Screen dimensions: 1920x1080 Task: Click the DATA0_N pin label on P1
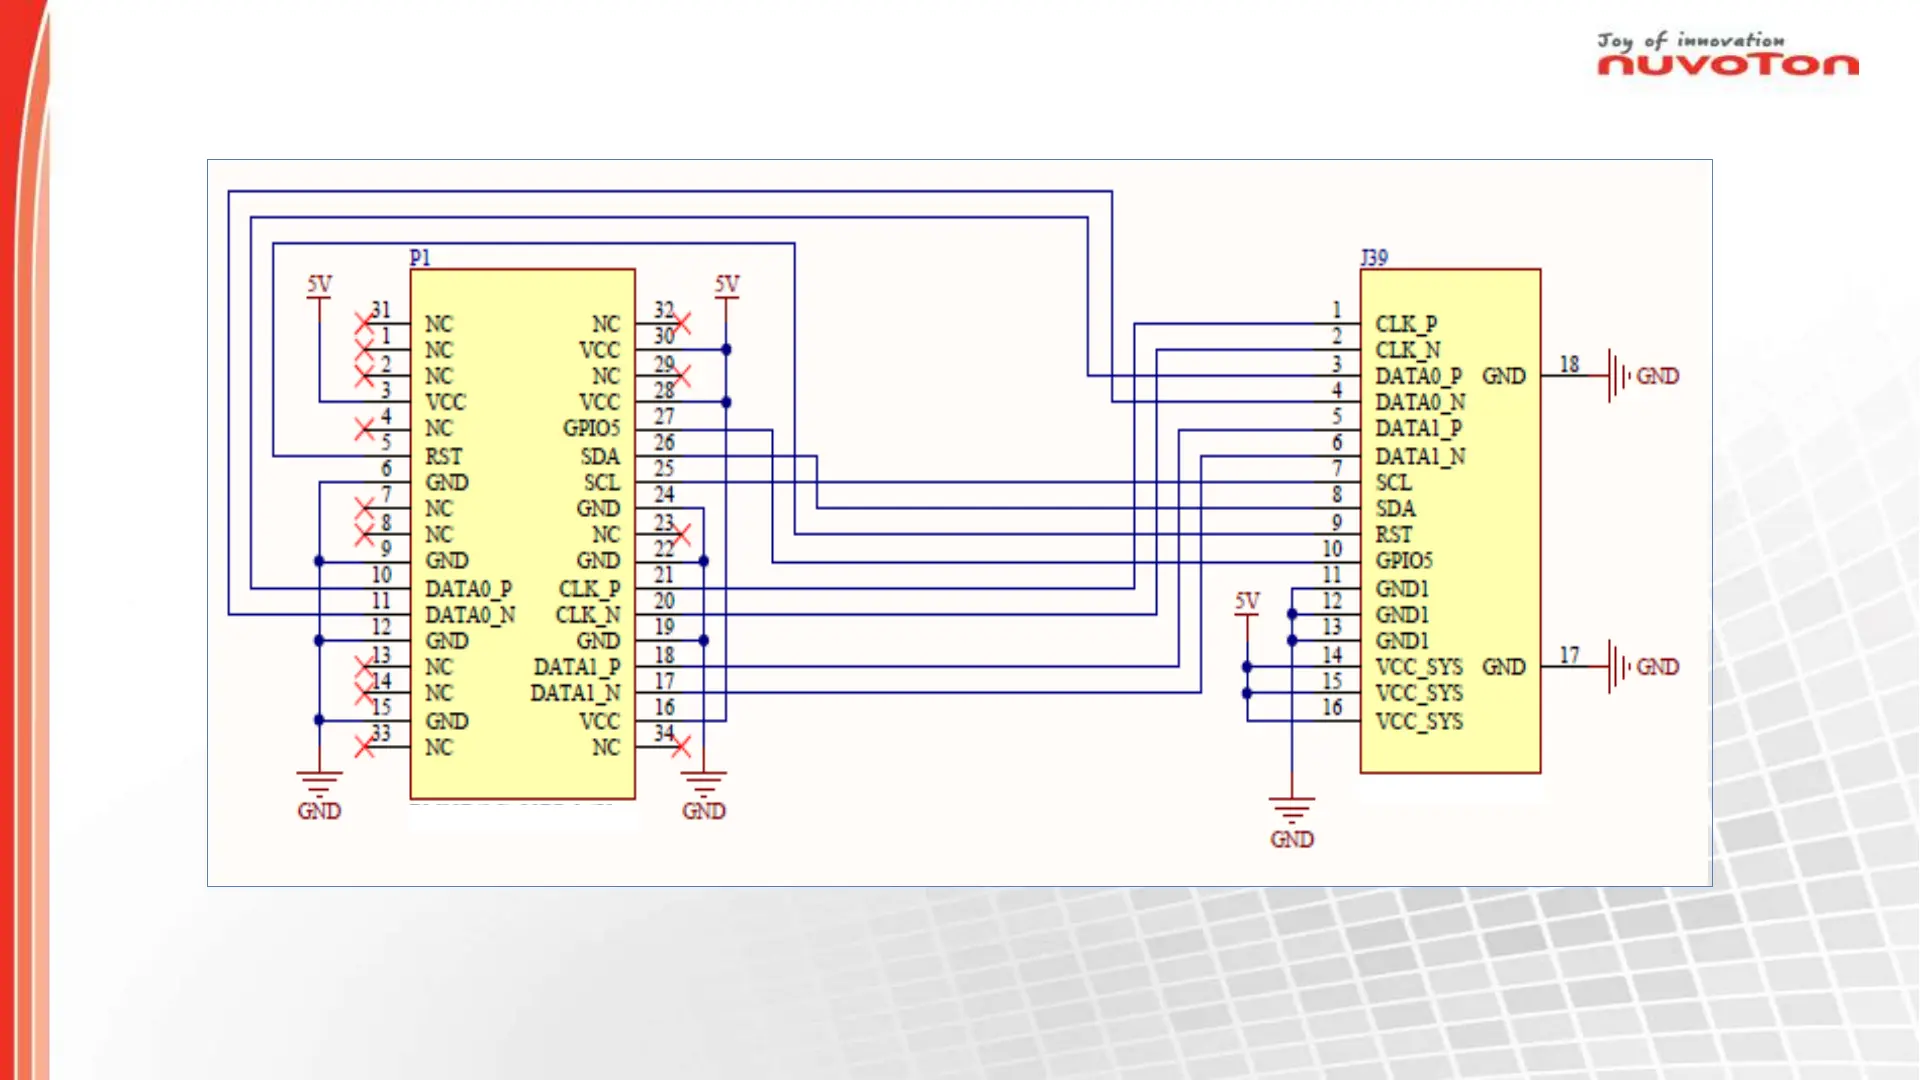coord(470,614)
